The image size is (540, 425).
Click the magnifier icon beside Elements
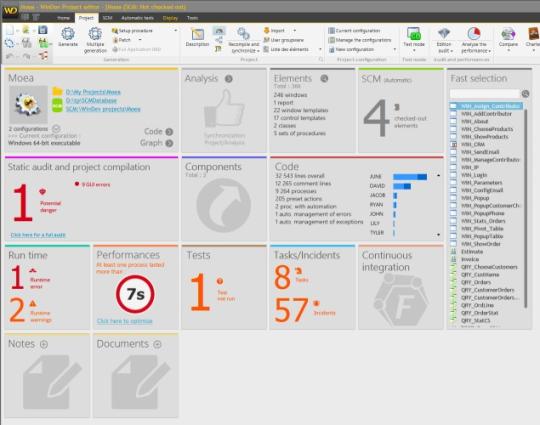tap(324, 79)
